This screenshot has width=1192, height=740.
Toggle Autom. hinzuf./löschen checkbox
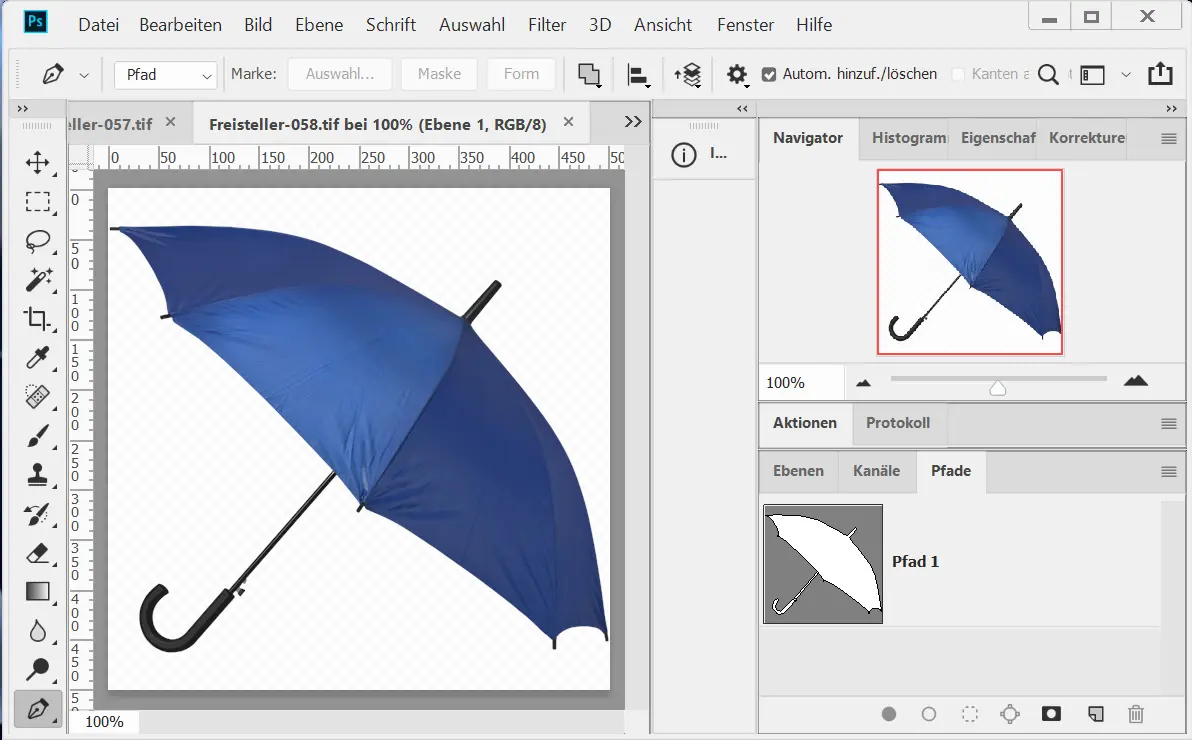(x=768, y=74)
